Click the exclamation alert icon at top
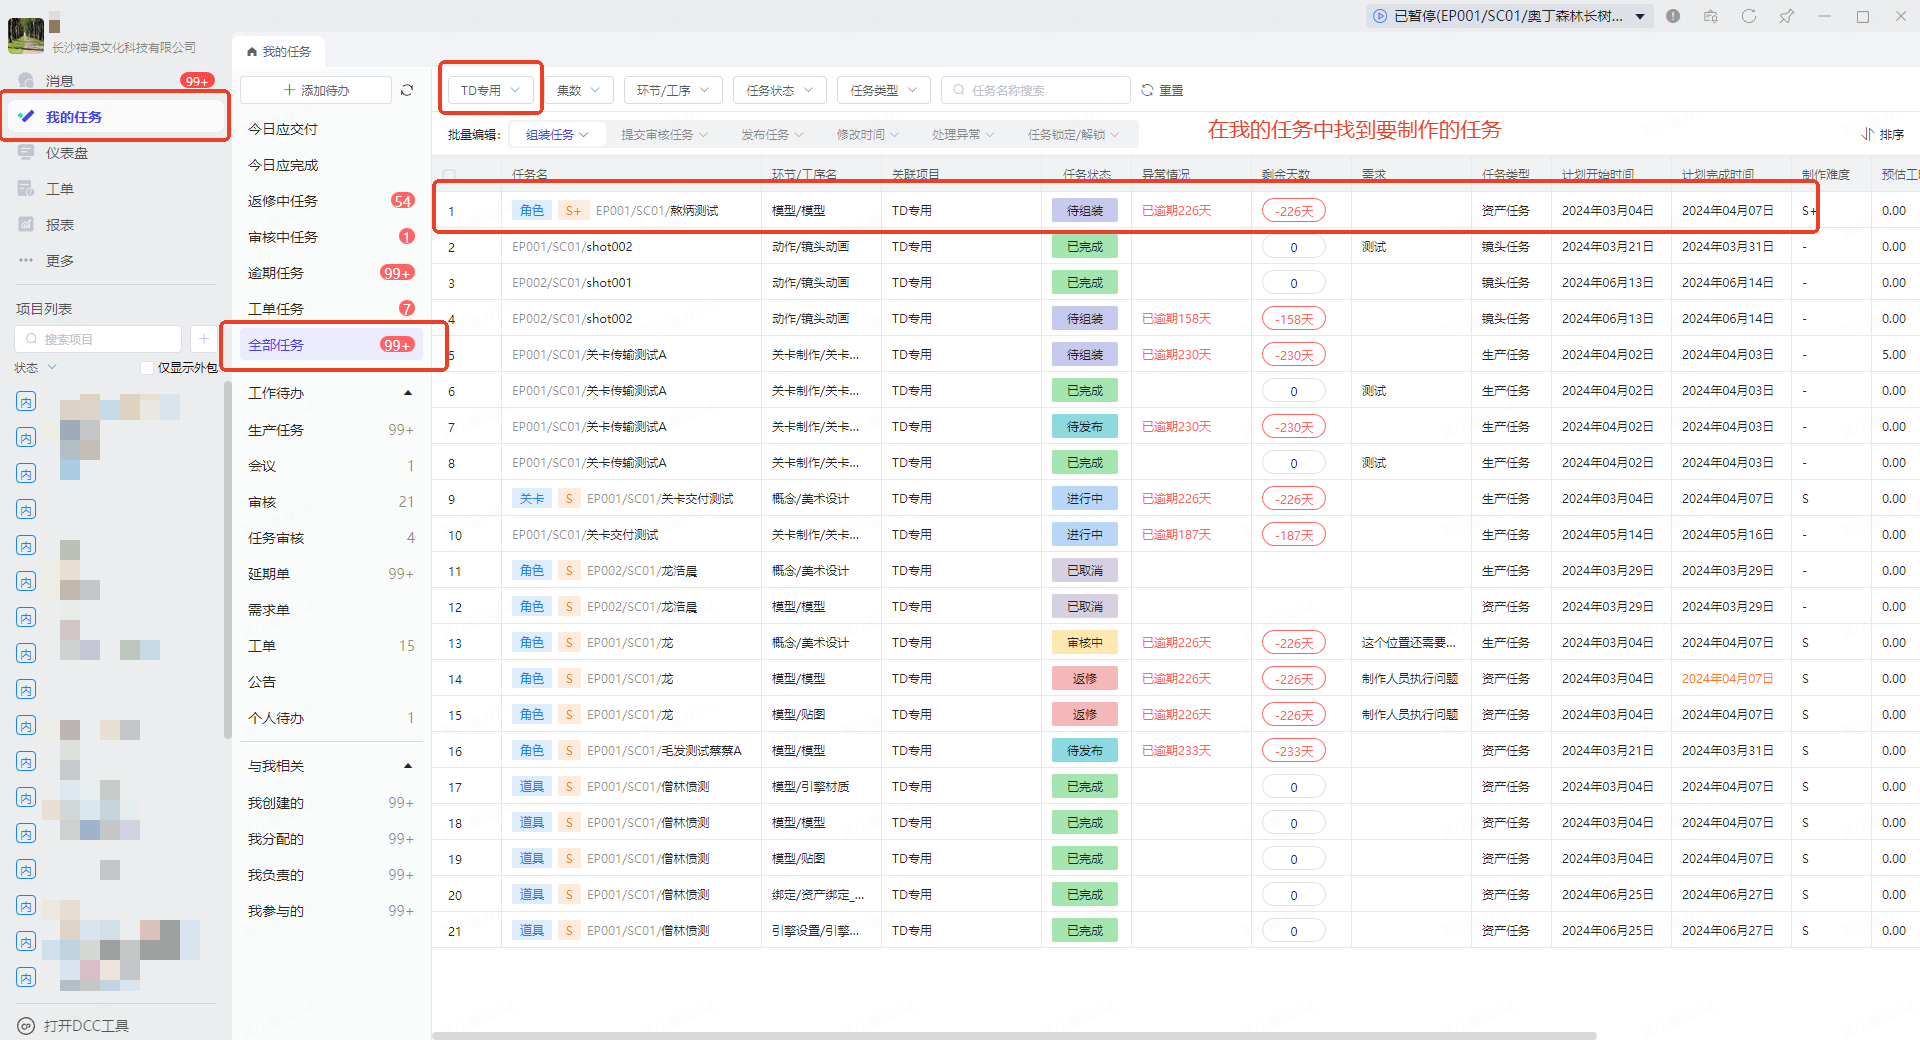Screen dimensions: 1920x1040 coord(1673,16)
